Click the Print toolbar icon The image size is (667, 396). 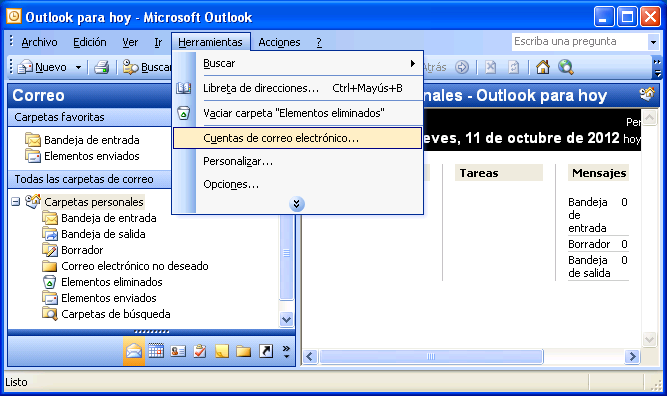click(102, 67)
